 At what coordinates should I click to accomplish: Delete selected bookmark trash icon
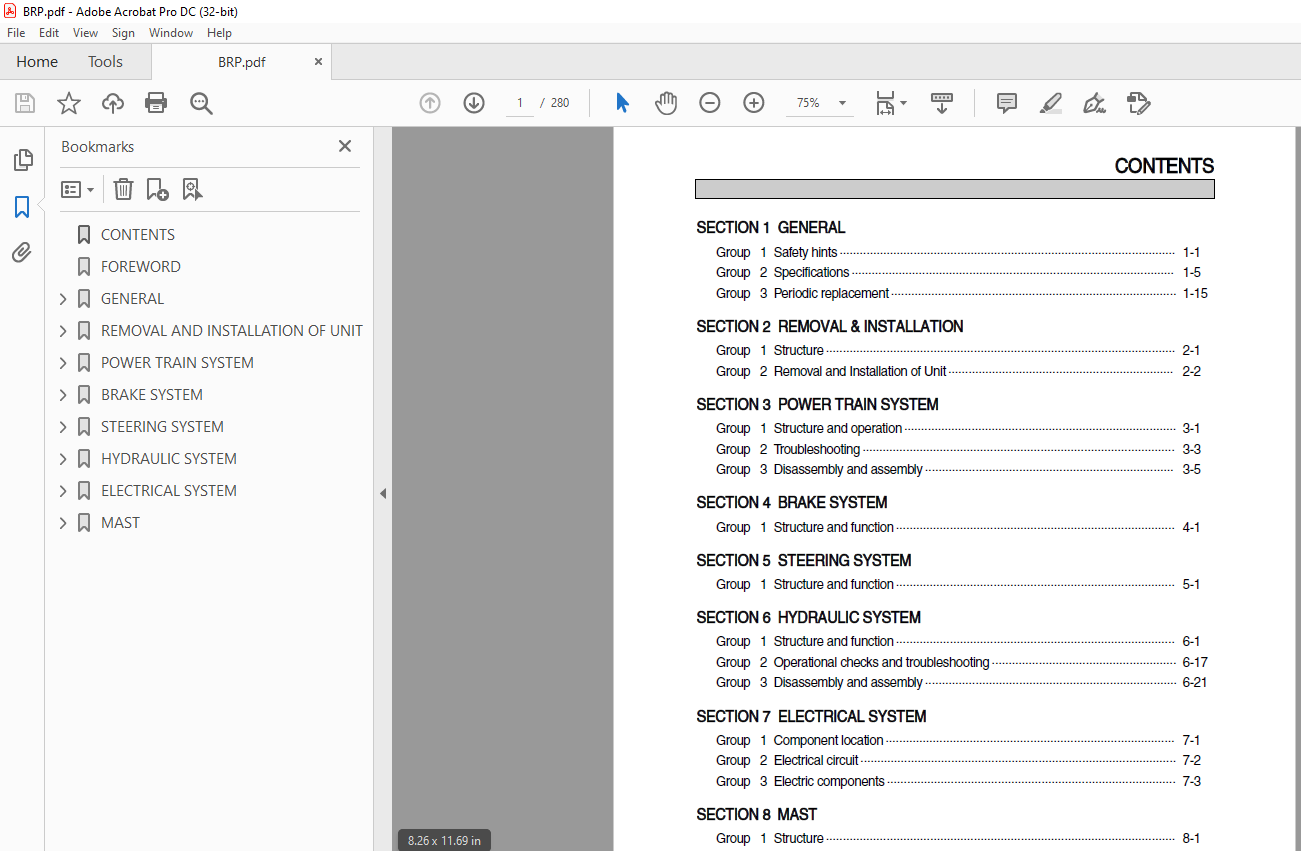pos(123,189)
